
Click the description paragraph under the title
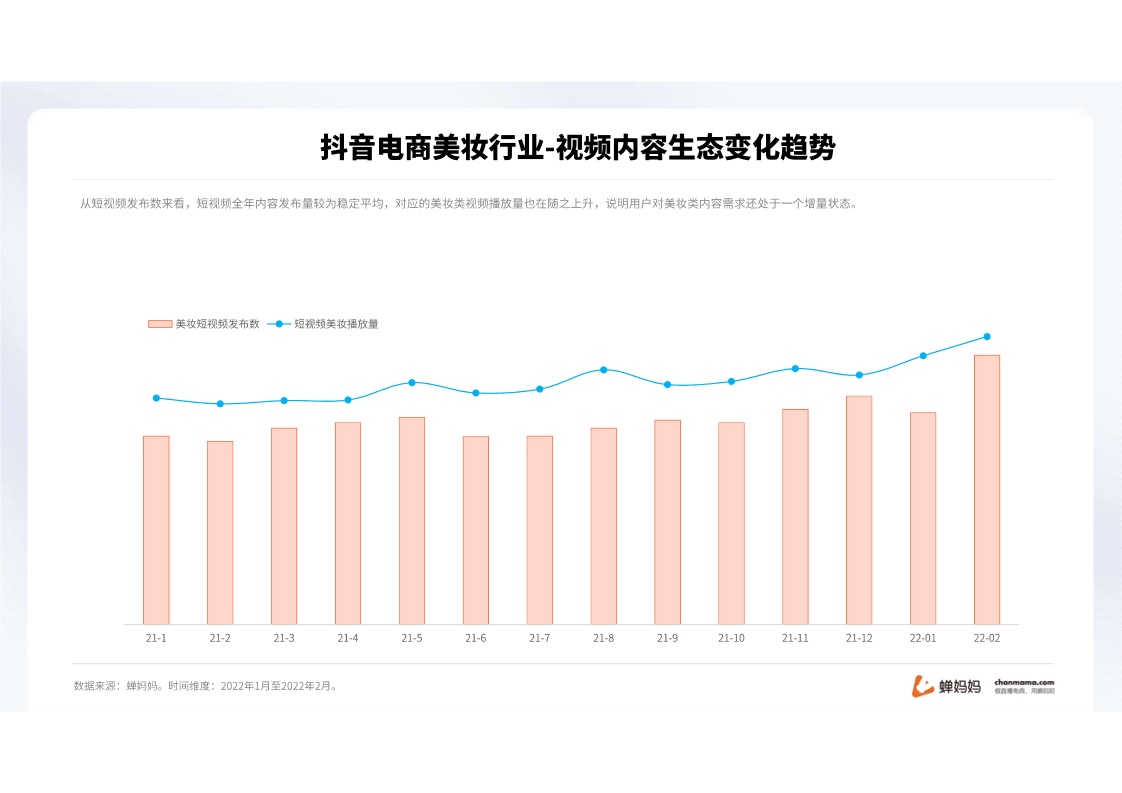[468, 203]
